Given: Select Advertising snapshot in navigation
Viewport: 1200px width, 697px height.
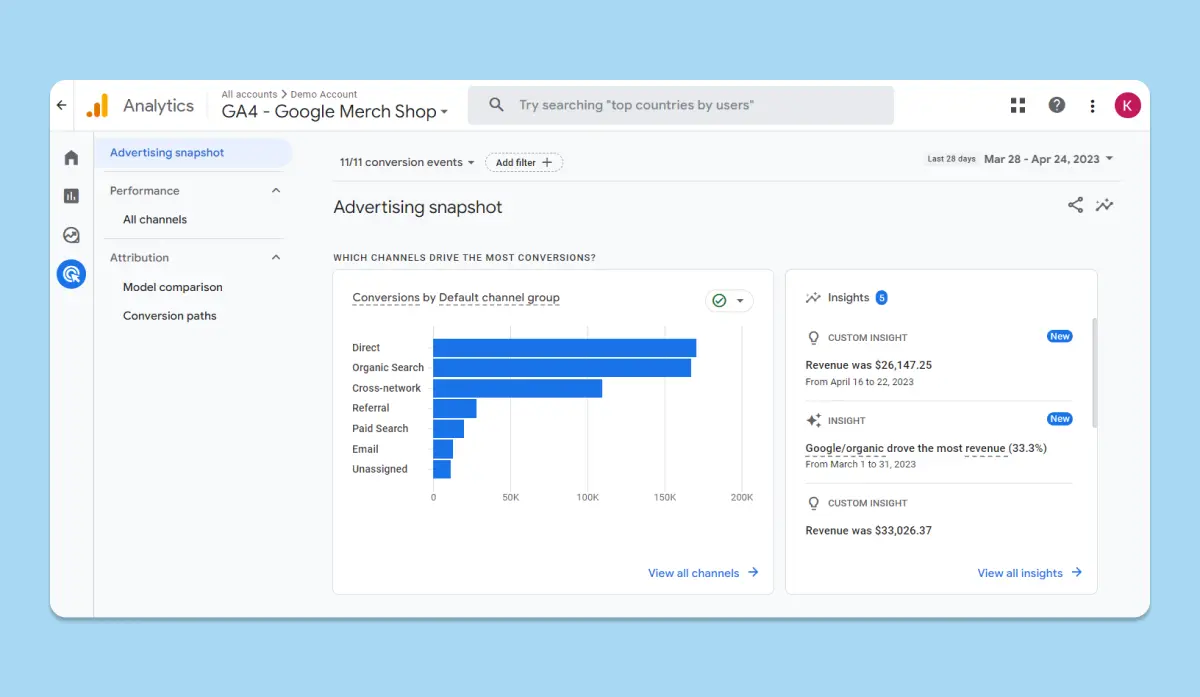Looking at the screenshot, I should click(193, 153).
